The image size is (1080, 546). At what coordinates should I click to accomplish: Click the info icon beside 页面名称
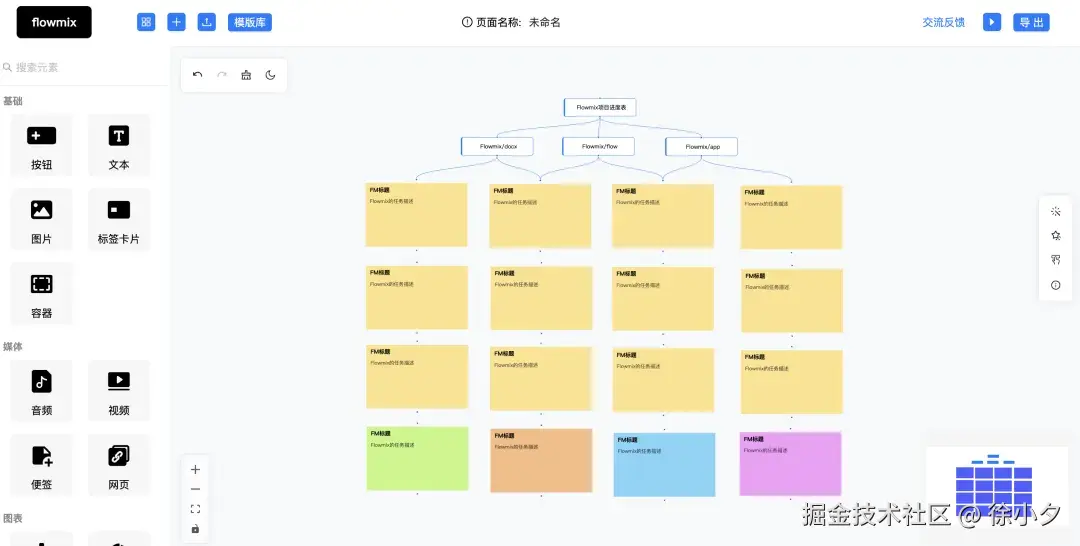(467, 22)
